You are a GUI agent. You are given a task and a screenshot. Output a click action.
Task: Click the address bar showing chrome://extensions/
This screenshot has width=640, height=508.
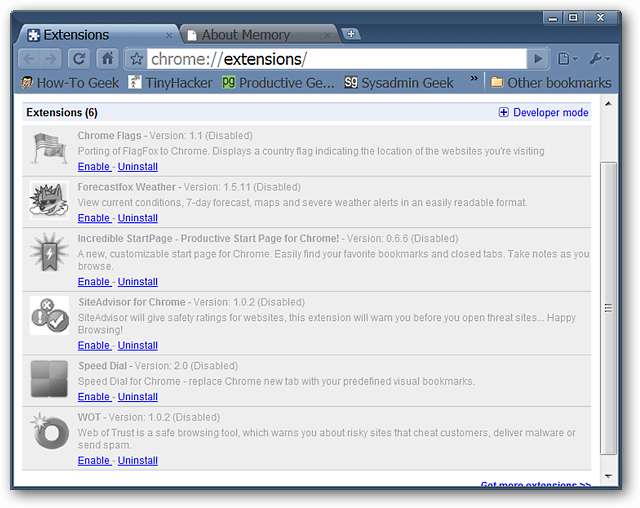point(337,60)
